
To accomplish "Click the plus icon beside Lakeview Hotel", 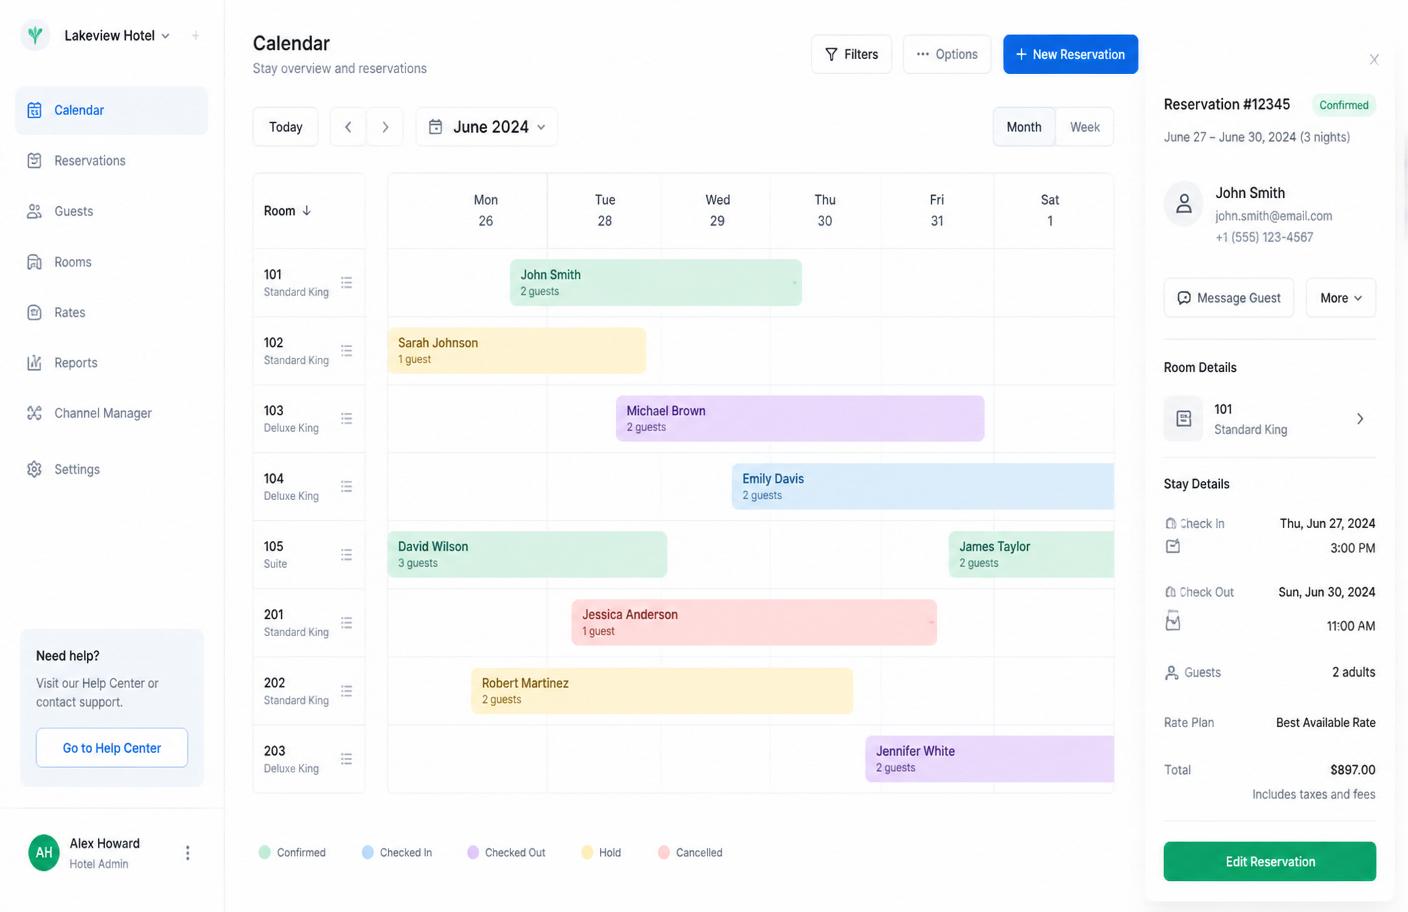I will (196, 35).
